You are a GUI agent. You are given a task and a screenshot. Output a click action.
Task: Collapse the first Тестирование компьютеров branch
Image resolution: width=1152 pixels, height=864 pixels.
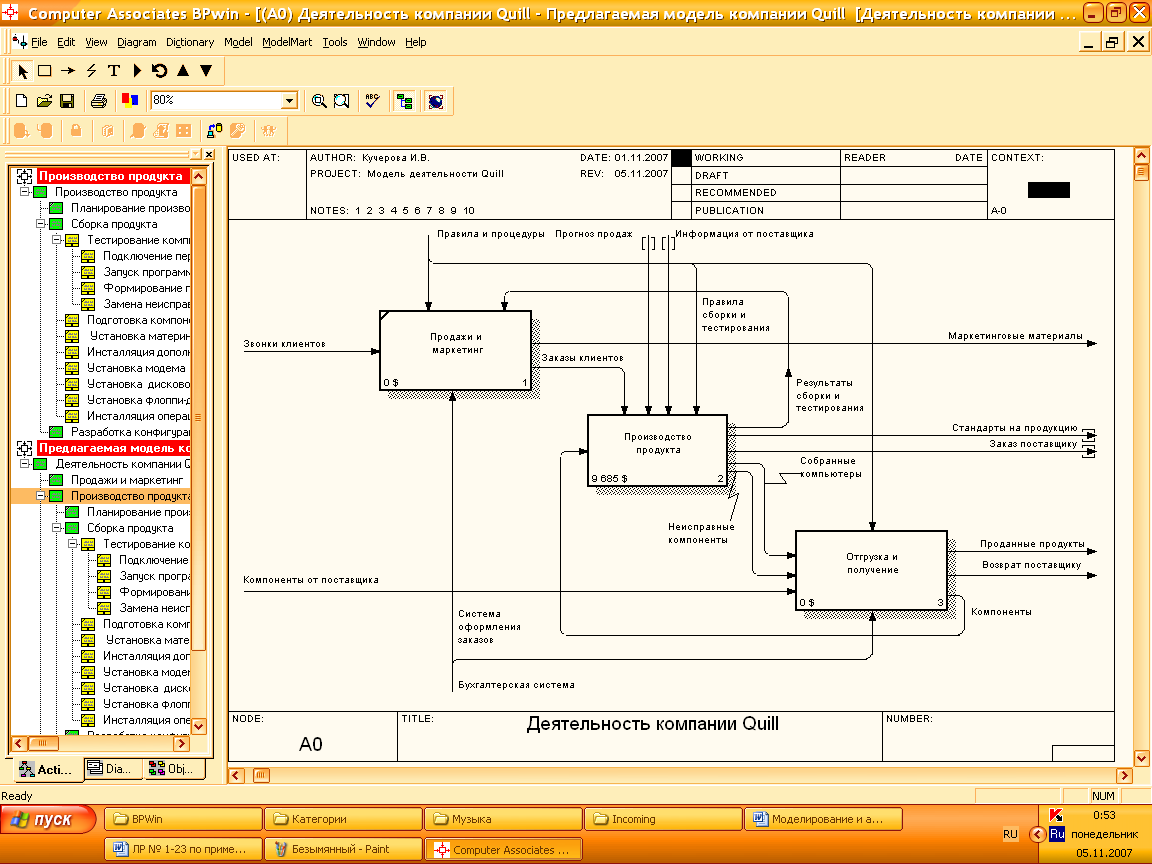click(57, 240)
